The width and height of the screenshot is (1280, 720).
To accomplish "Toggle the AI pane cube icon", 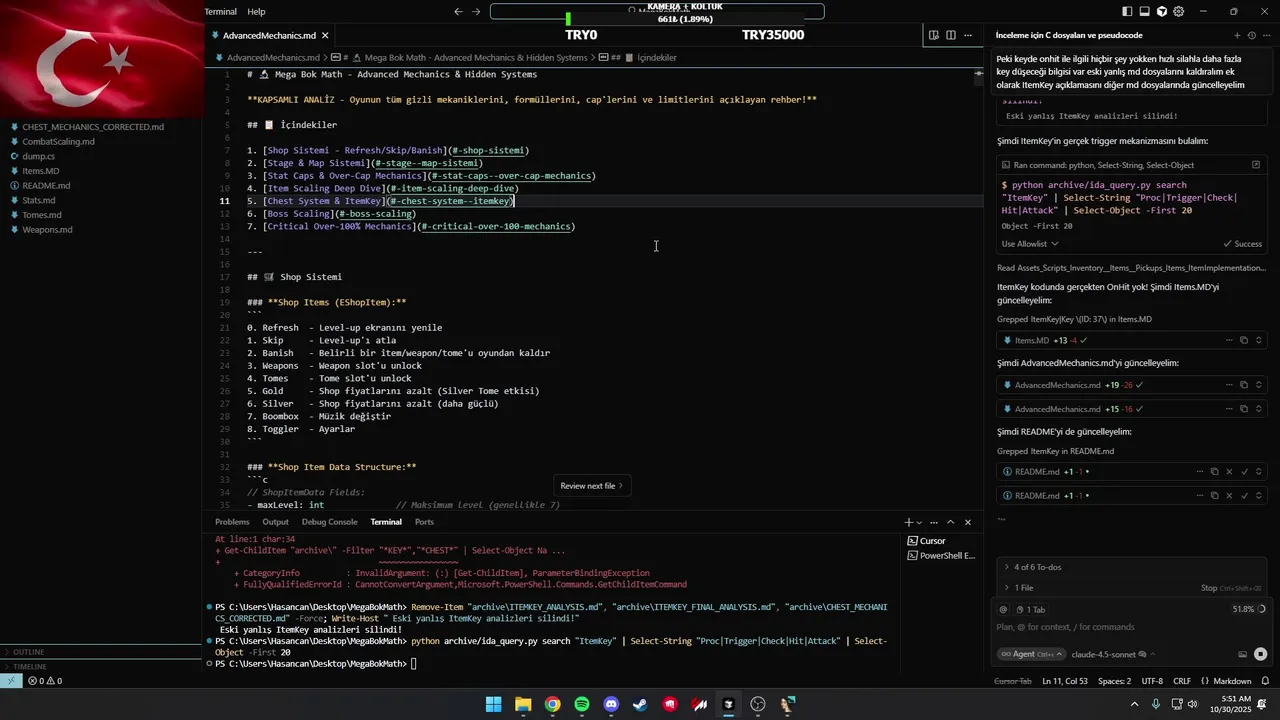I will pos(1162,11).
